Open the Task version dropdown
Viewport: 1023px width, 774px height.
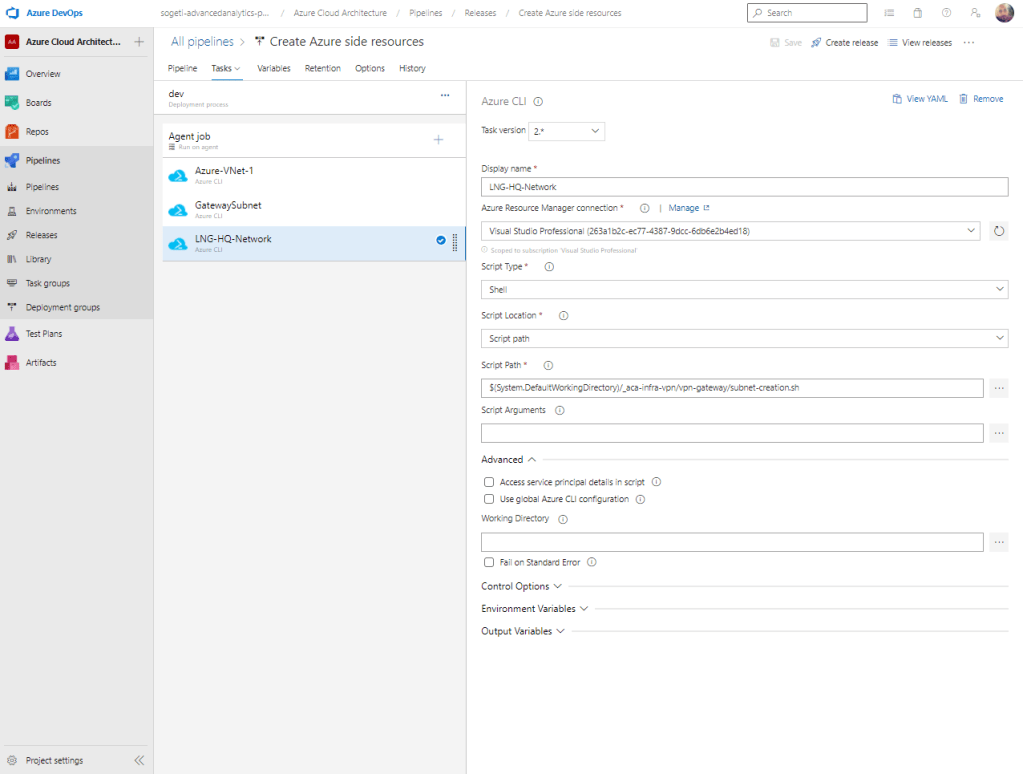click(566, 131)
